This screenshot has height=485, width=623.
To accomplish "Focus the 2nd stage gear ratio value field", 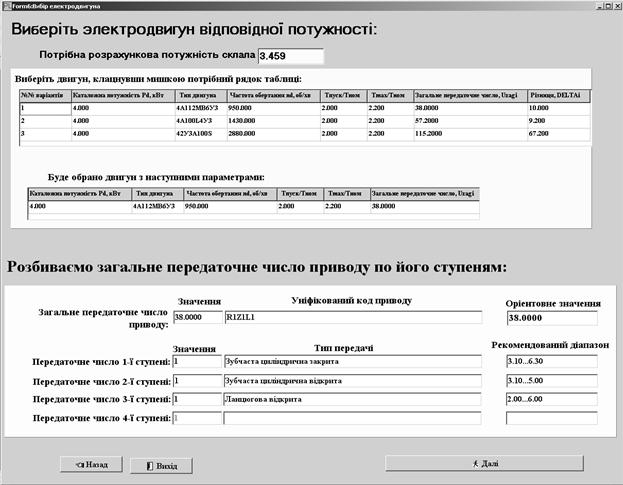I will 197,381.
